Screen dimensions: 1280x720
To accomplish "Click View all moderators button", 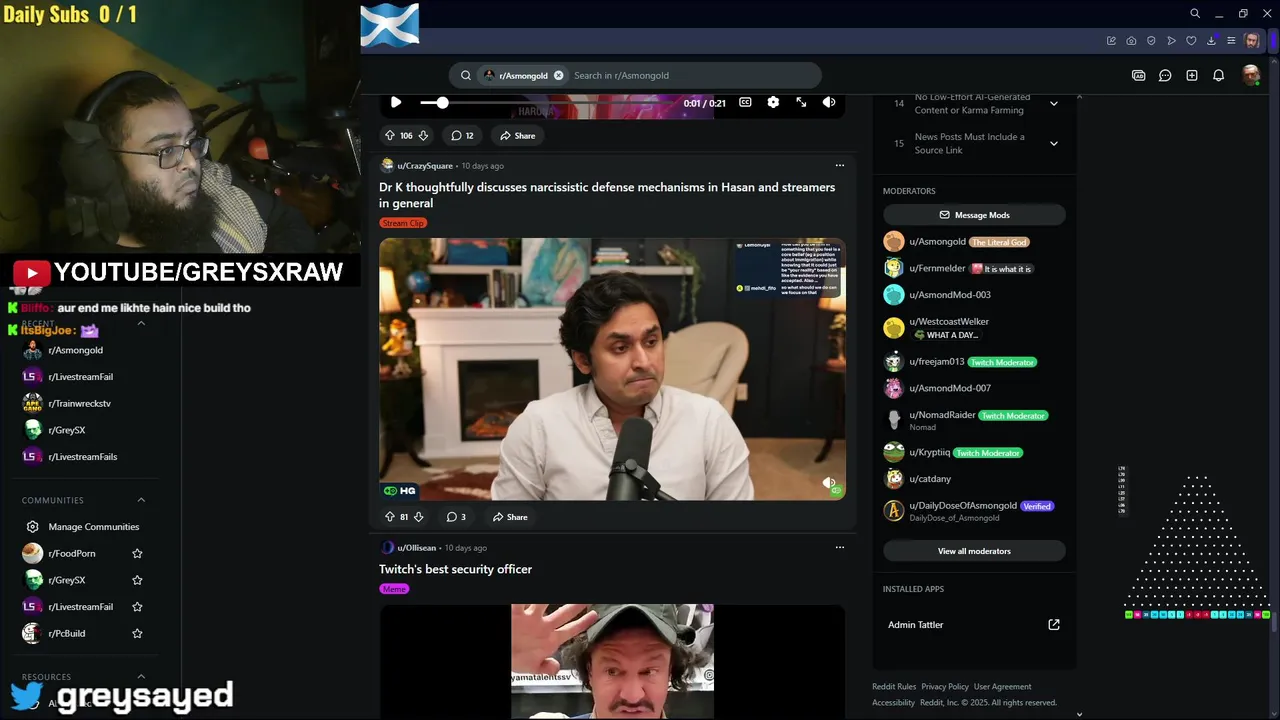I will point(974,551).
